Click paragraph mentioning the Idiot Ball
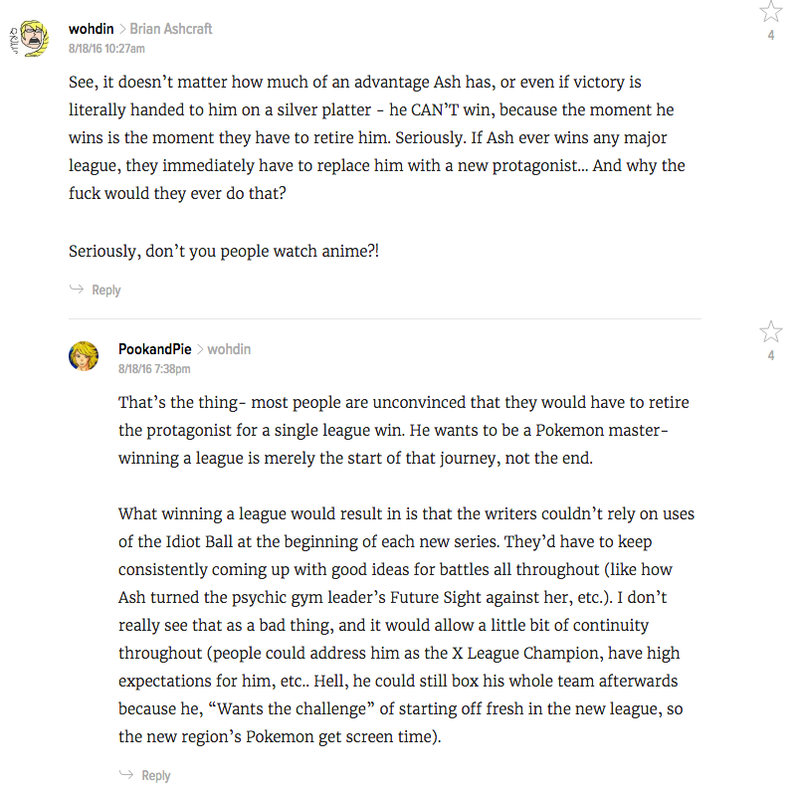This screenshot has height=794, width=800. point(407,625)
